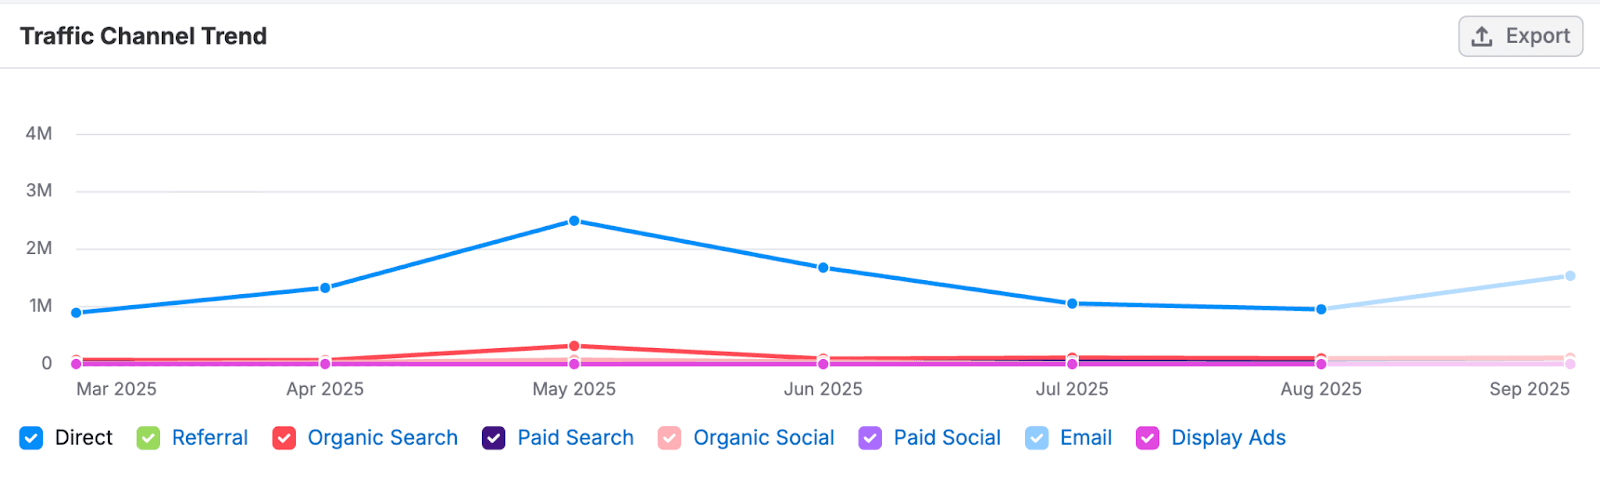1600x477 pixels.
Task: Toggle the Referral channel checkbox
Action: 148,438
